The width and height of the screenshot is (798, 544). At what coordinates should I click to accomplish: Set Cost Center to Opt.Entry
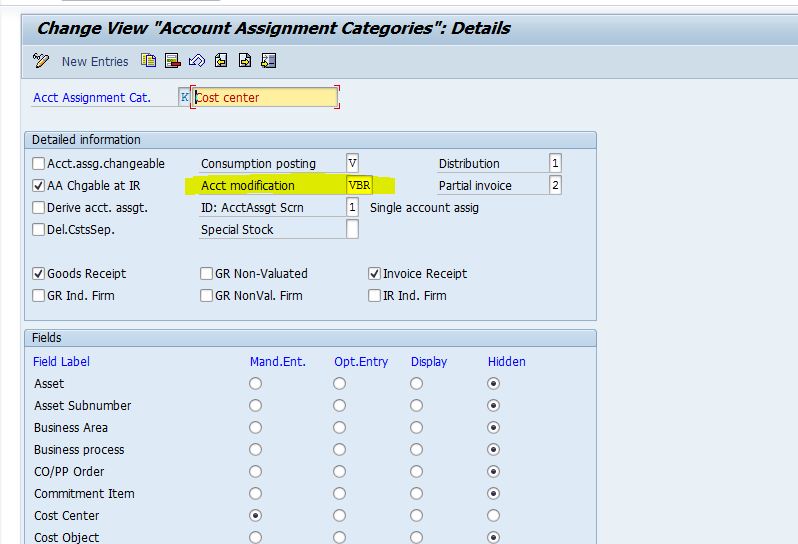339,516
